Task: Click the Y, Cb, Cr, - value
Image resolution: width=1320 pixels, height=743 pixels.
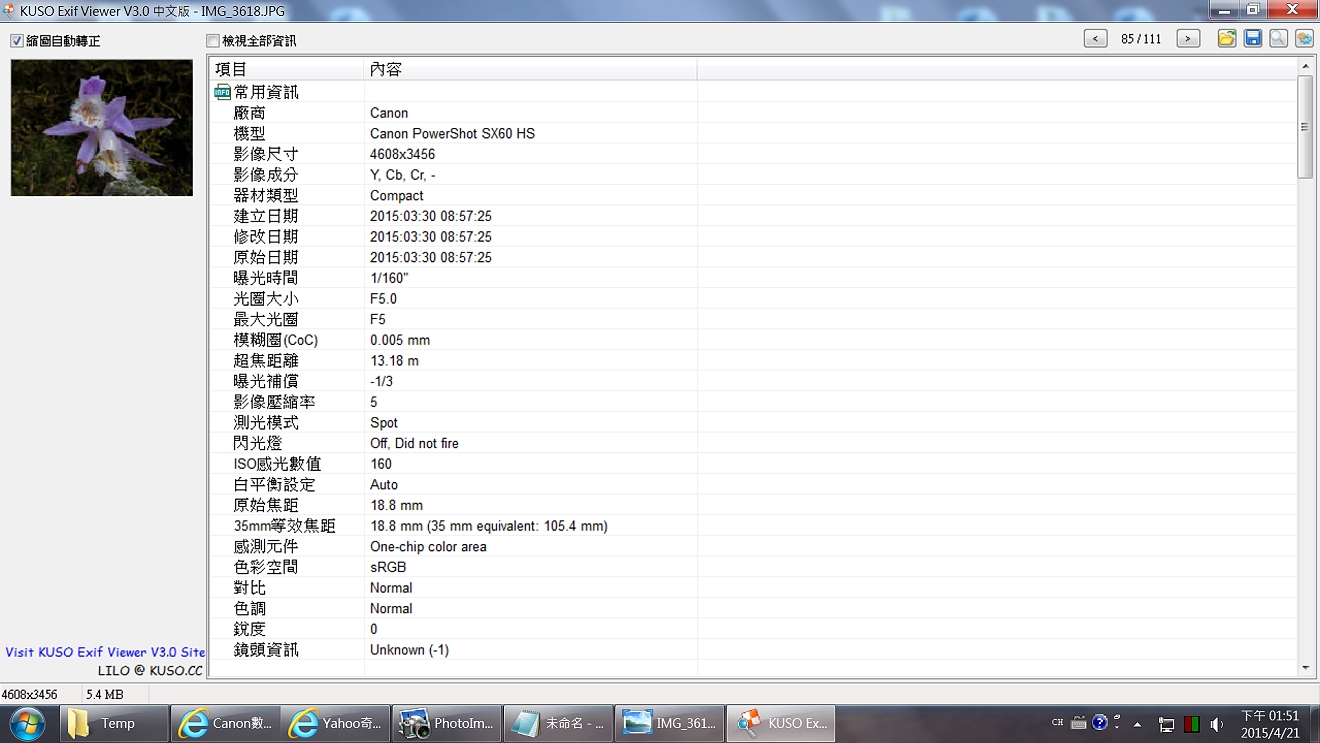Action: (x=403, y=175)
